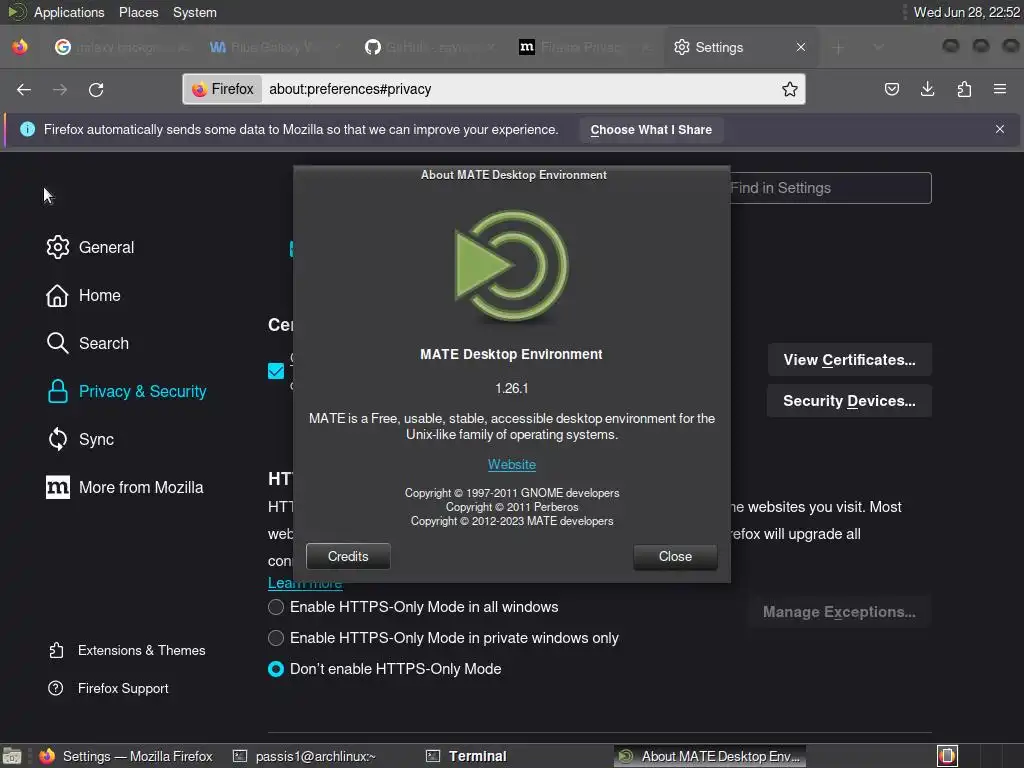1024x768 pixels.
Task: Select Don't enable HTTPS-Only Mode
Action: [276, 669]
